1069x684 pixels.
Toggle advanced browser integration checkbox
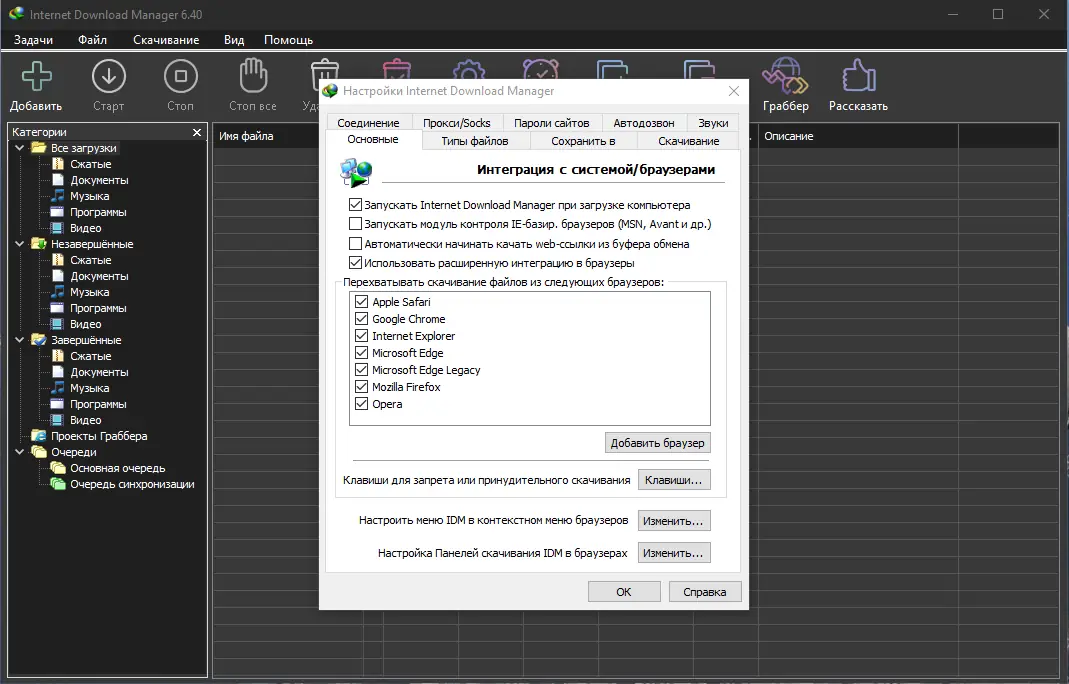[355, 263]
